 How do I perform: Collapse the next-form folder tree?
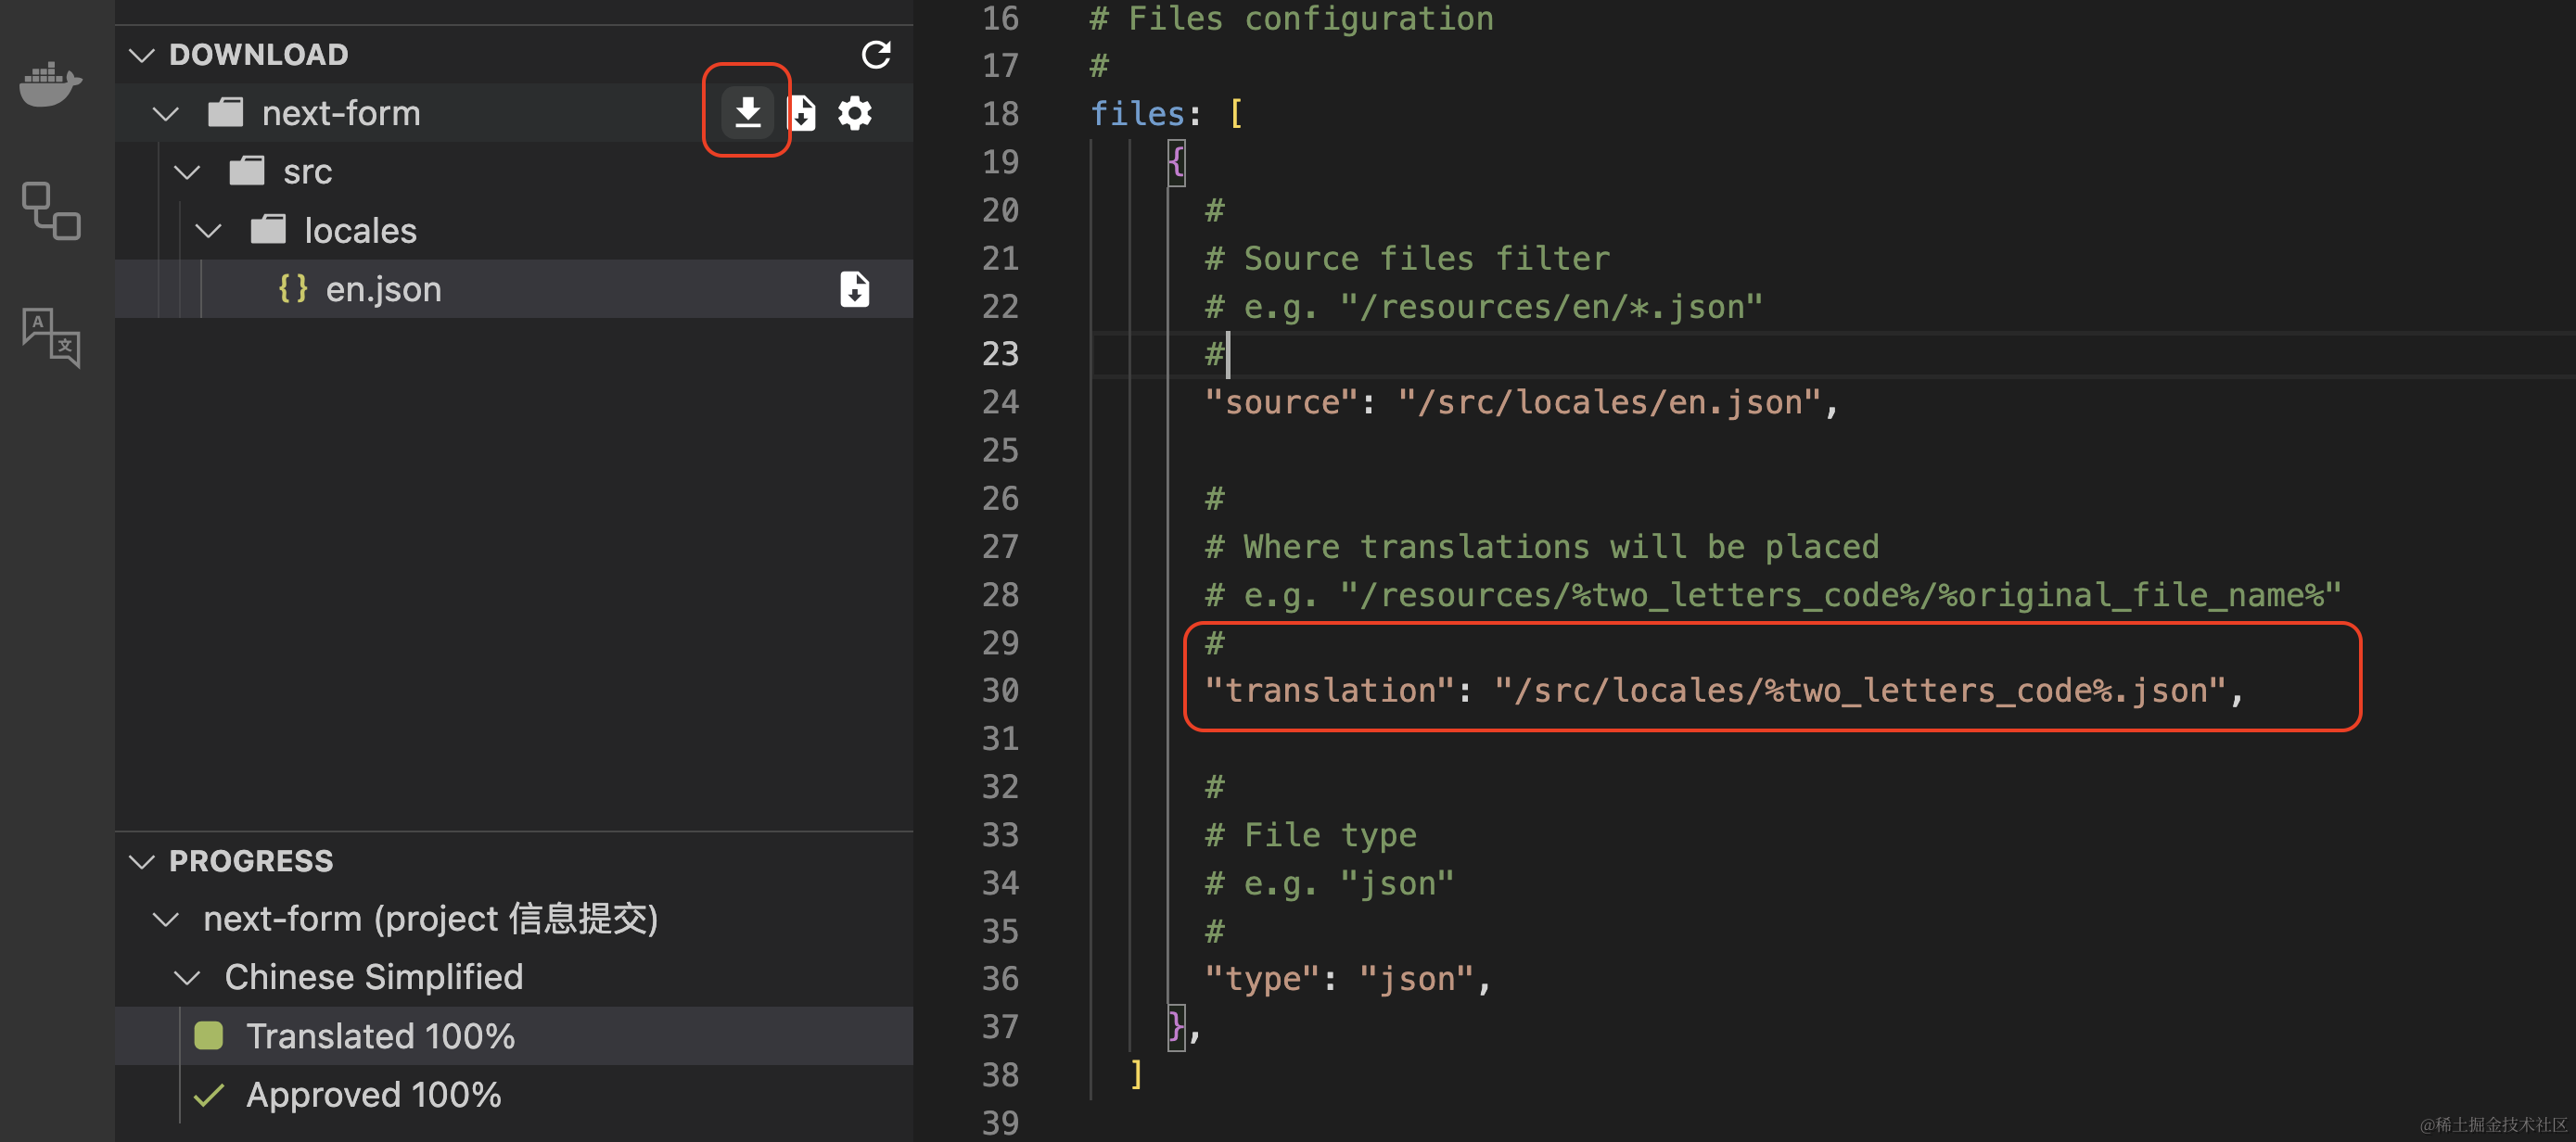(x=165, y=113)
